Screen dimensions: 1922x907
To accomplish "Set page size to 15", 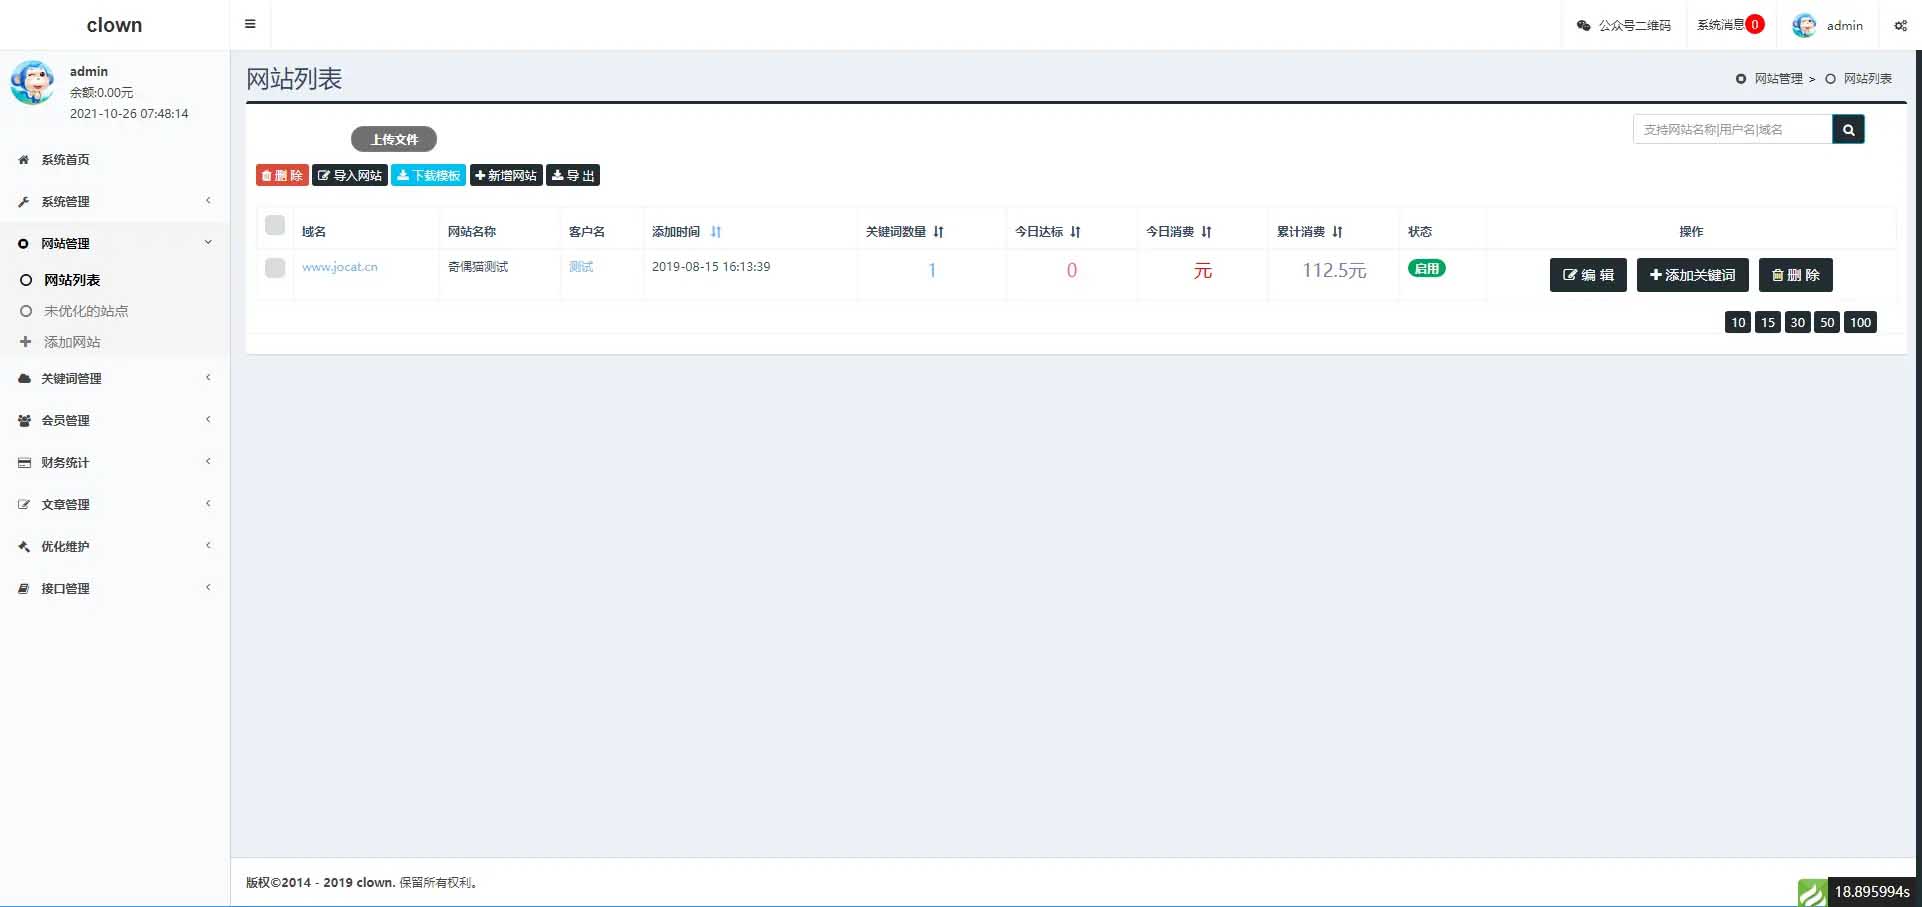I will click(1768, 322).
